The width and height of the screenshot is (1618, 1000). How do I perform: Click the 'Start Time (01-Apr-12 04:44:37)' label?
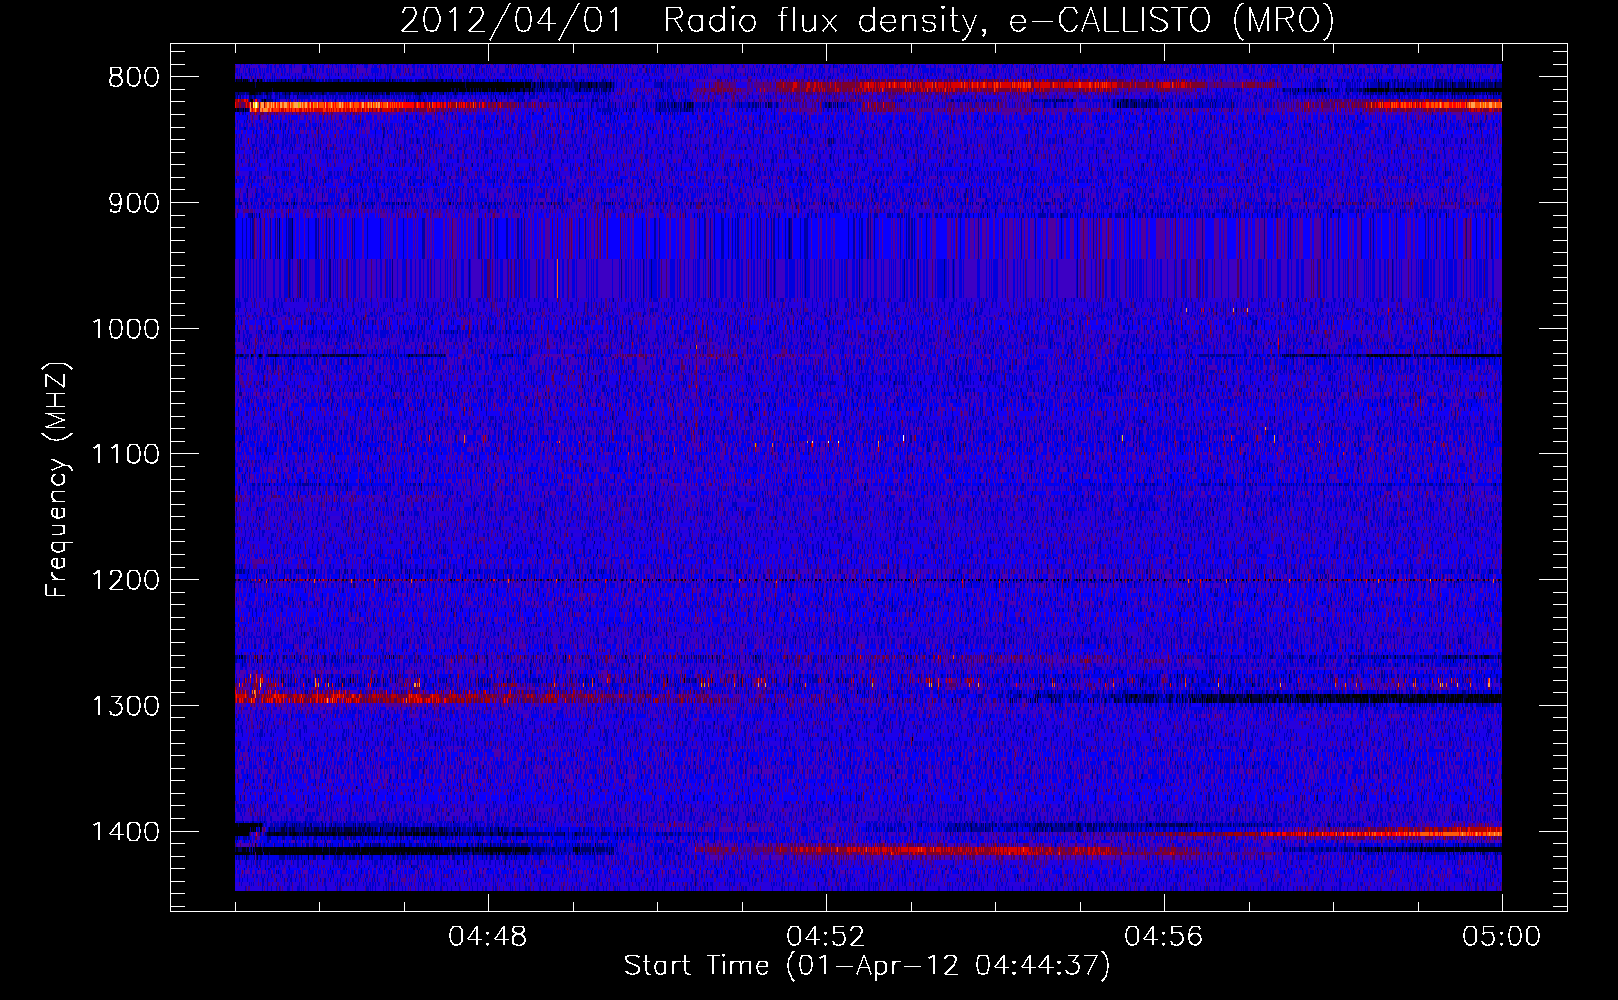(x=867, y=966)
